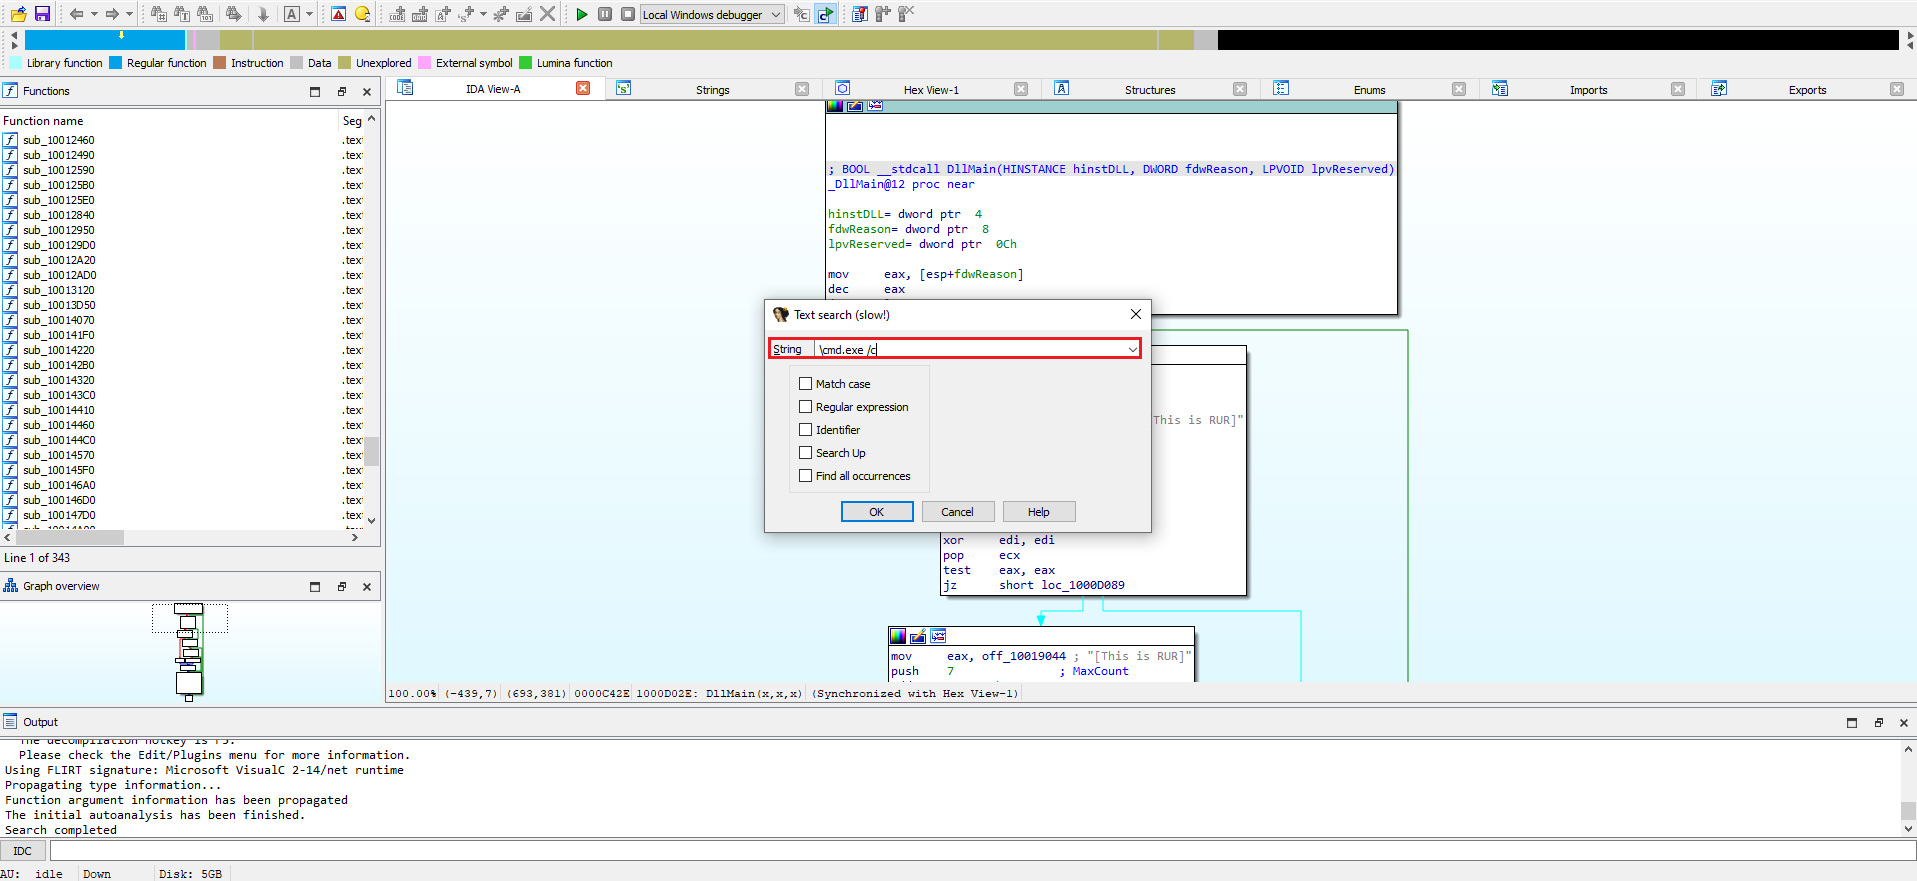The height and width of the screenshot is (881, 1917).
Task: Select function sub_100147D0
Action: (59, 515)
